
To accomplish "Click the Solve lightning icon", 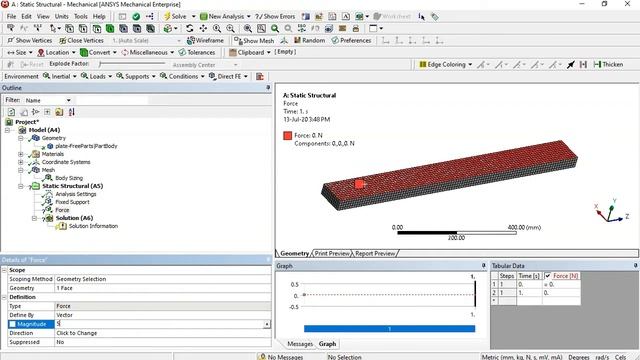I will tap(167, 16).
